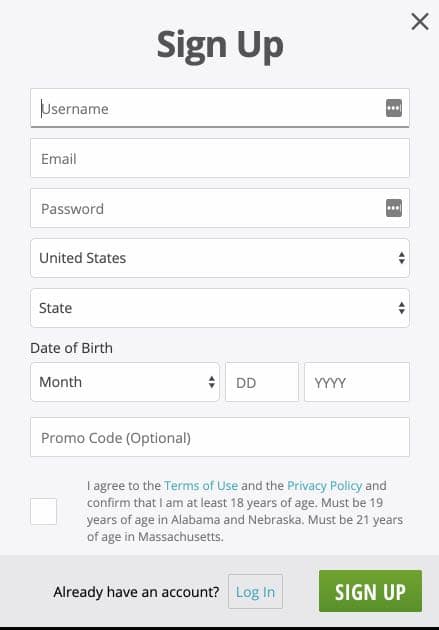Select the birth Month dropdown
Screen dimensions: 439x630
125,382
